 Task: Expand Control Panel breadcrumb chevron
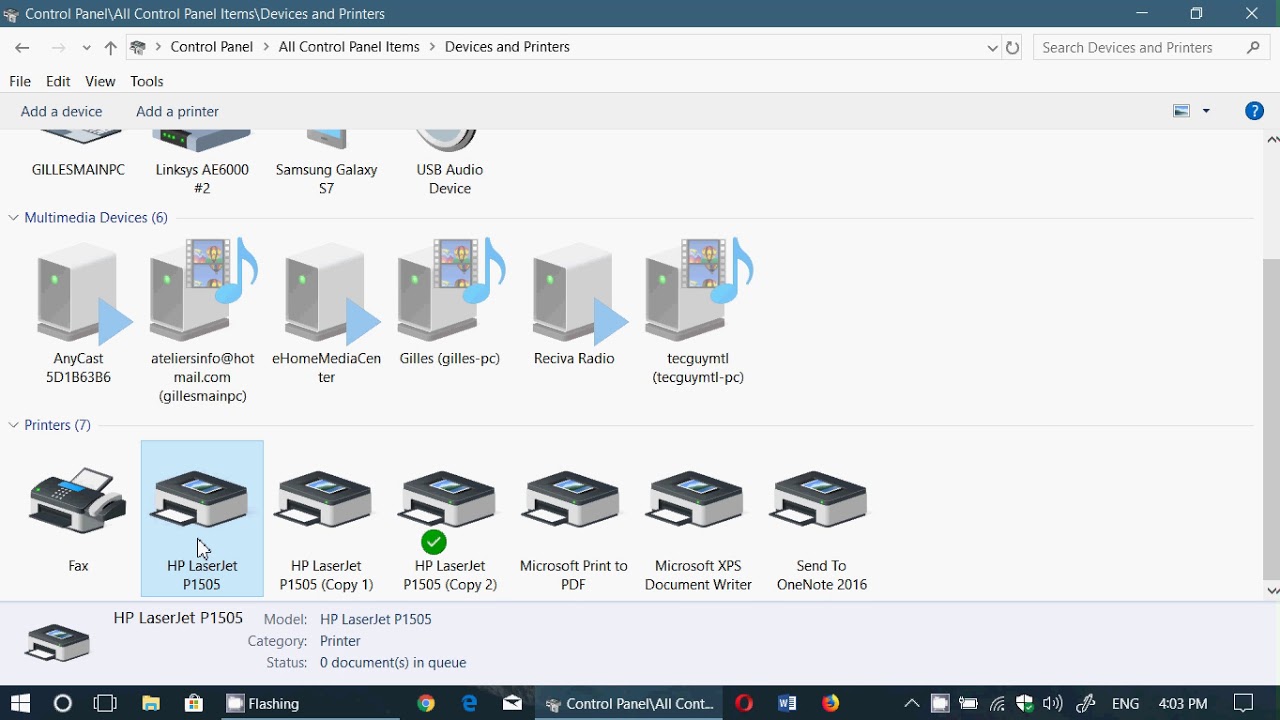[x=266, y=47]
